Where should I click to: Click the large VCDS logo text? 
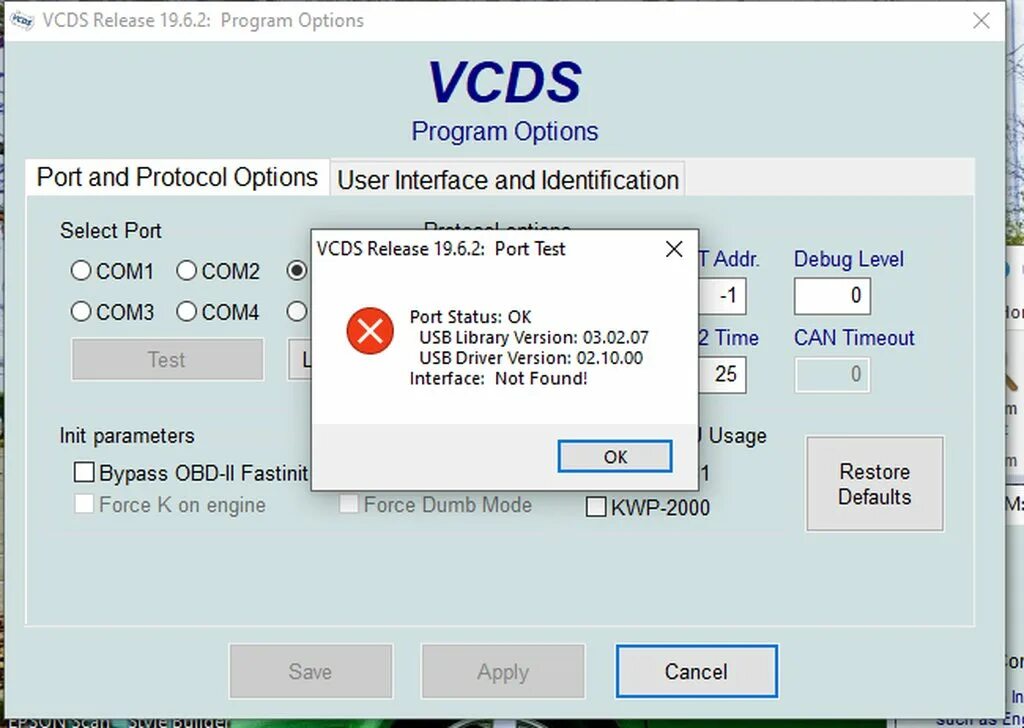pyautogui.click(x=504, y=82)
